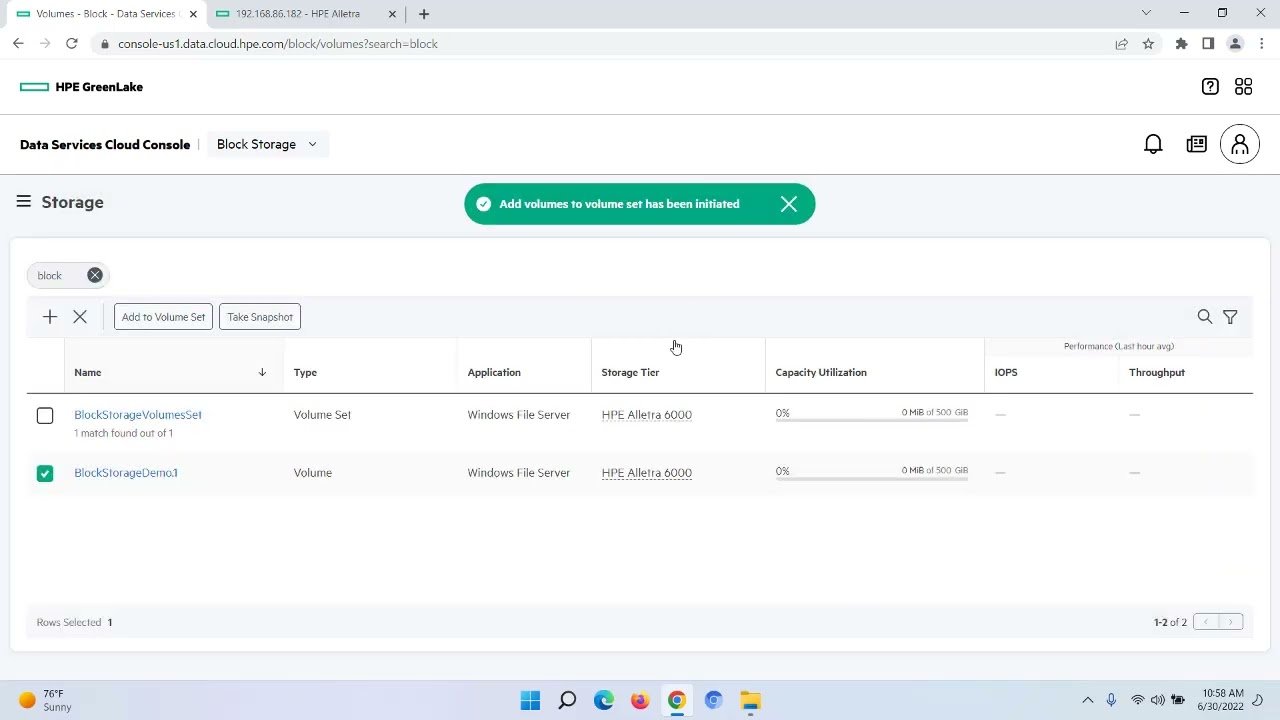Screen dimensions: 1280x720
Task: Select the Volumes - Block - Data Services tab
Action: pos(104,14)
